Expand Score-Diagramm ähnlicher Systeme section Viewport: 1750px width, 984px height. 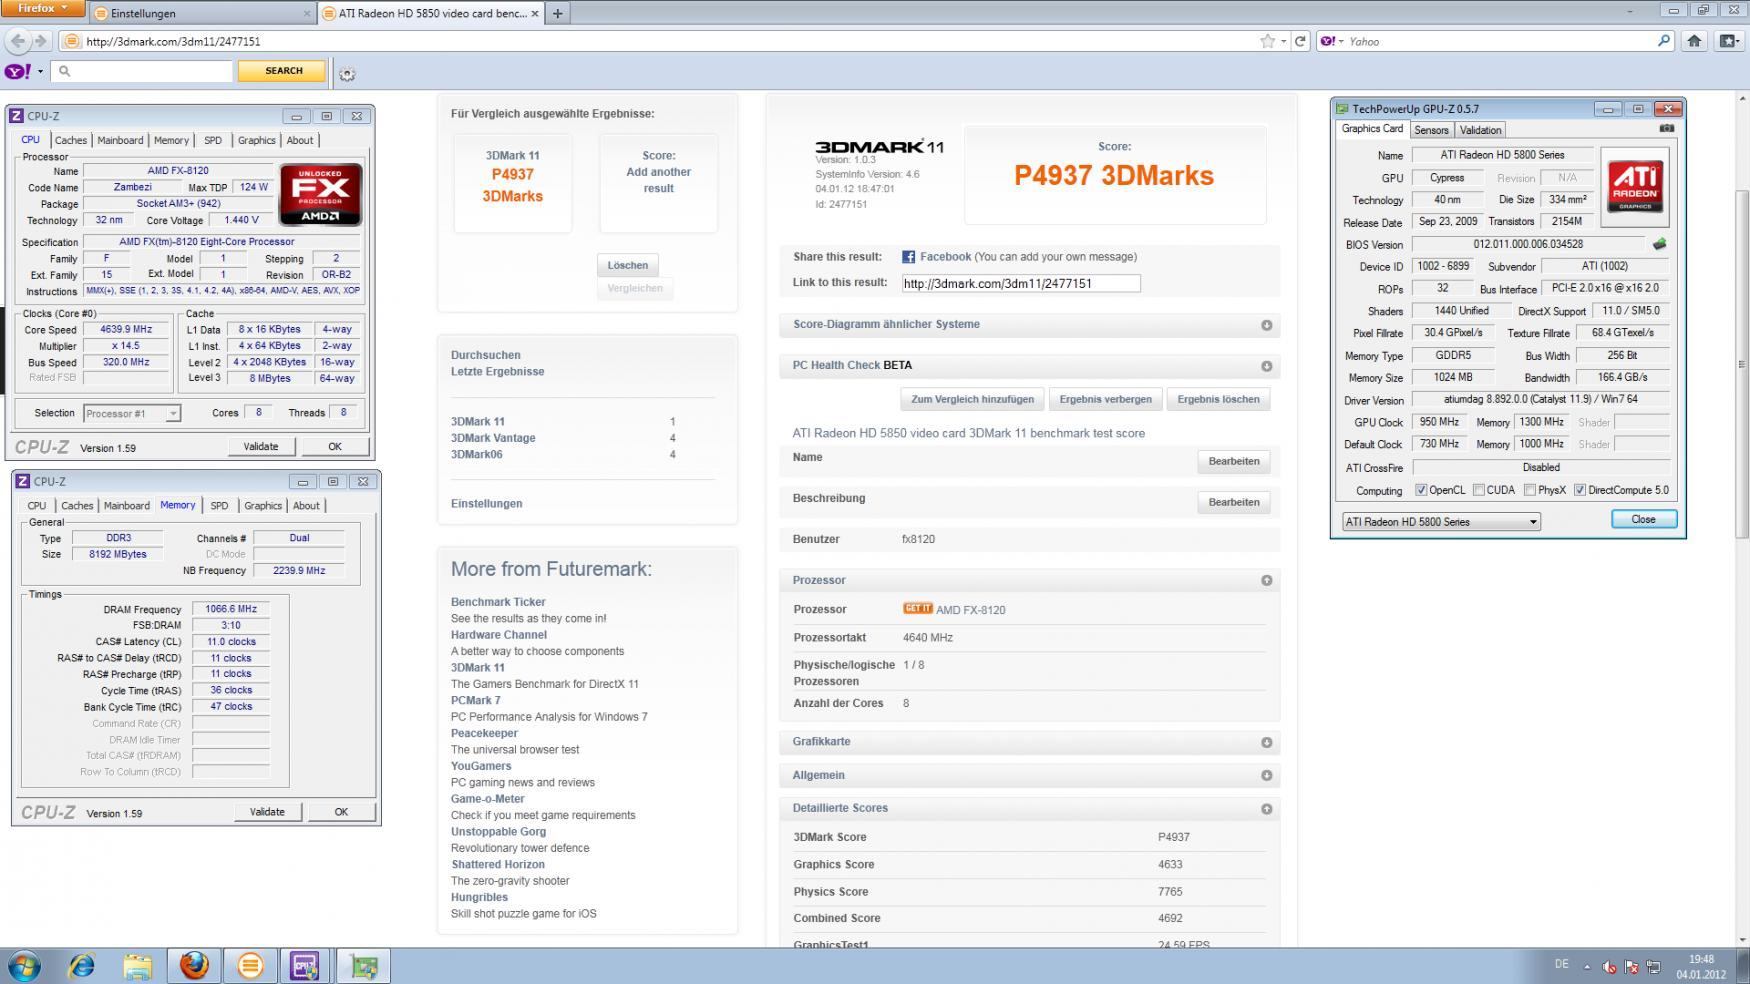pyautogui.click(x=1266, y=325)
